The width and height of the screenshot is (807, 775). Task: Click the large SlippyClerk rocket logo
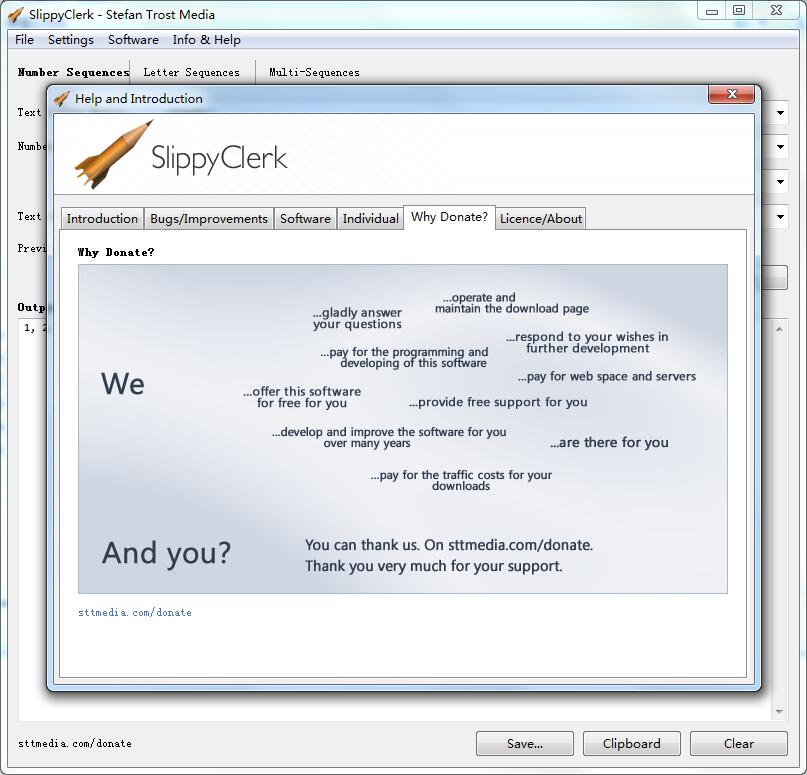(x=114, y=154)
